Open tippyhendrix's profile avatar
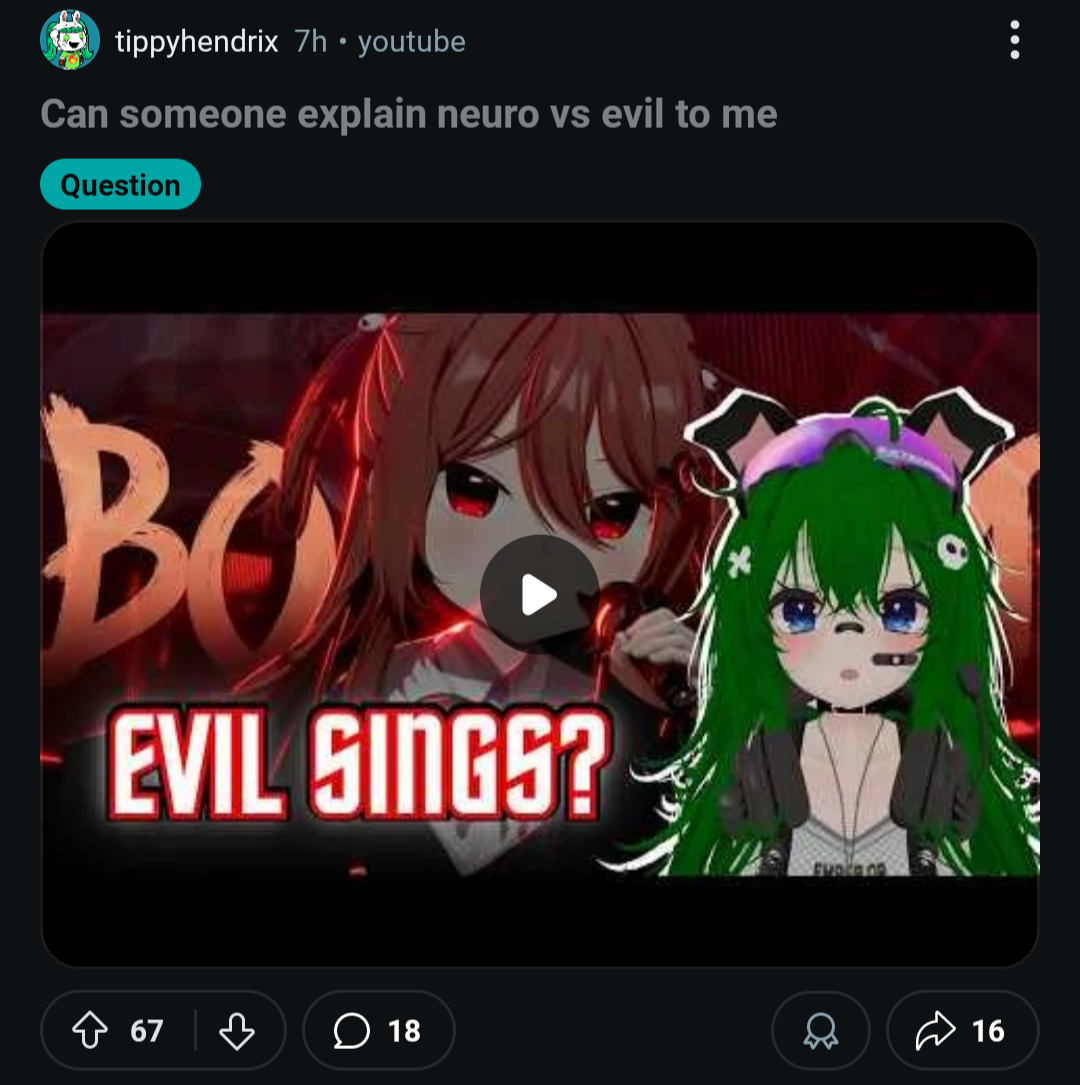 [x=69, y=41]
